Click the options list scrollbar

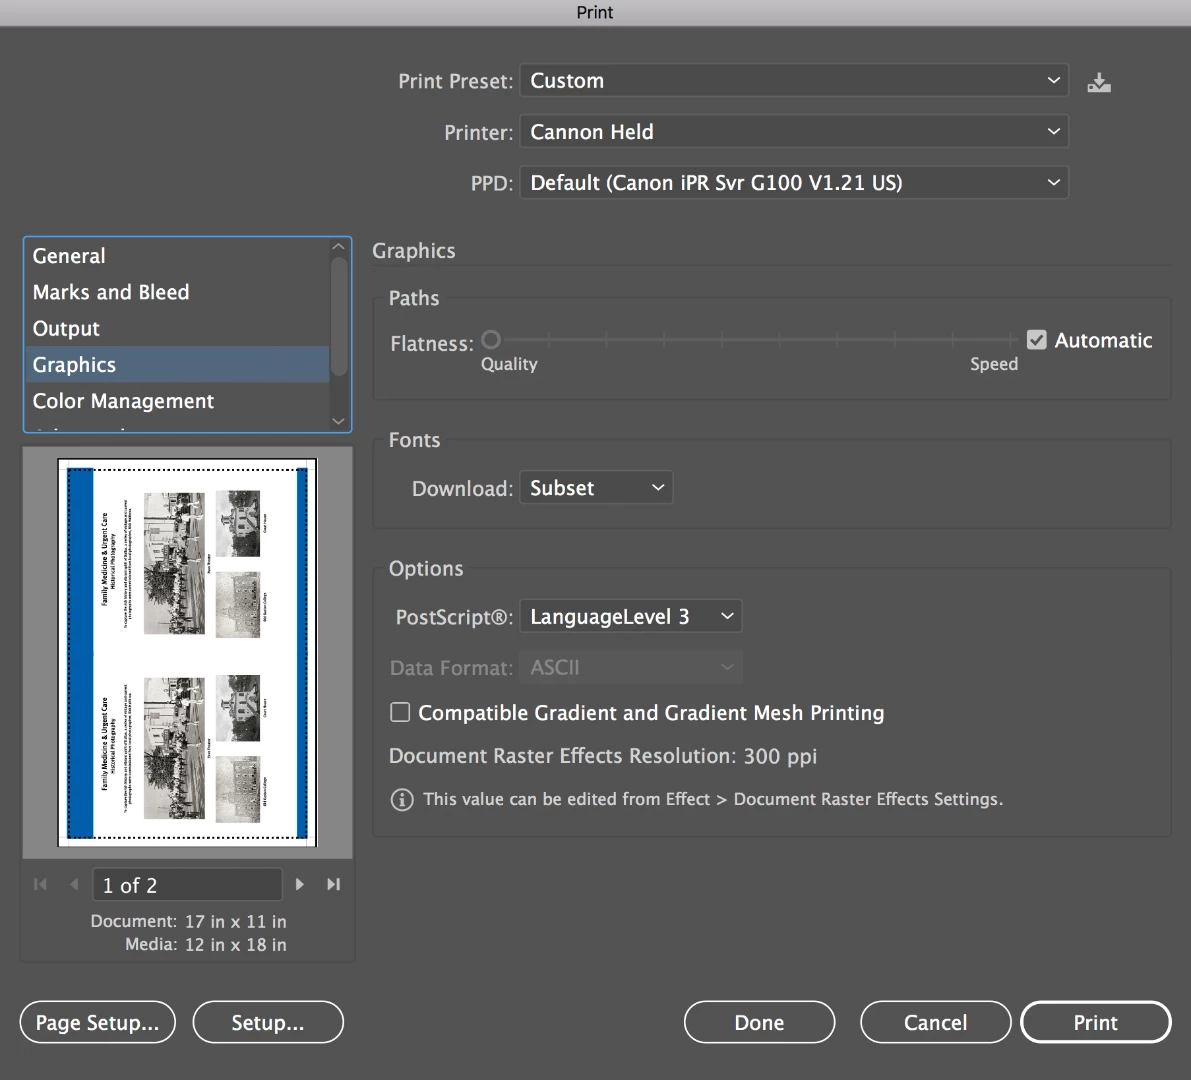(339, 316)
